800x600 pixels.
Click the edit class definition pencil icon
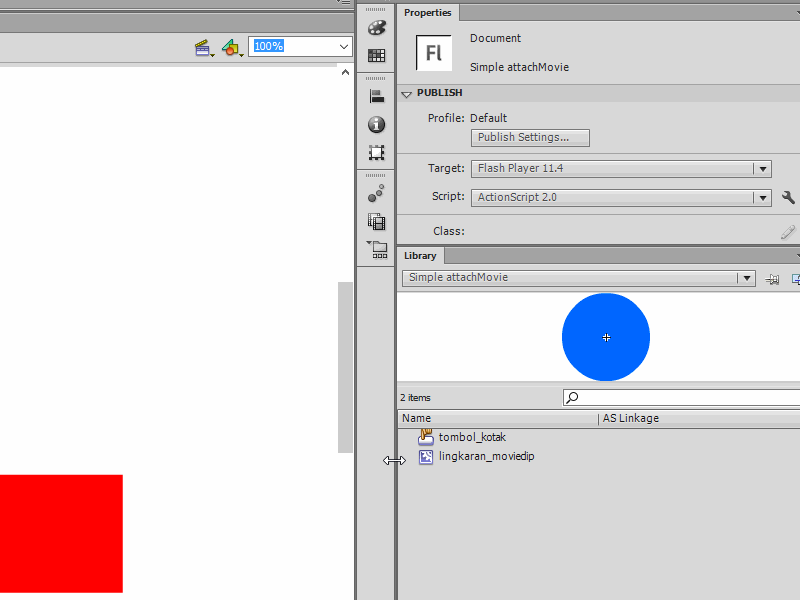pos(788,231)
